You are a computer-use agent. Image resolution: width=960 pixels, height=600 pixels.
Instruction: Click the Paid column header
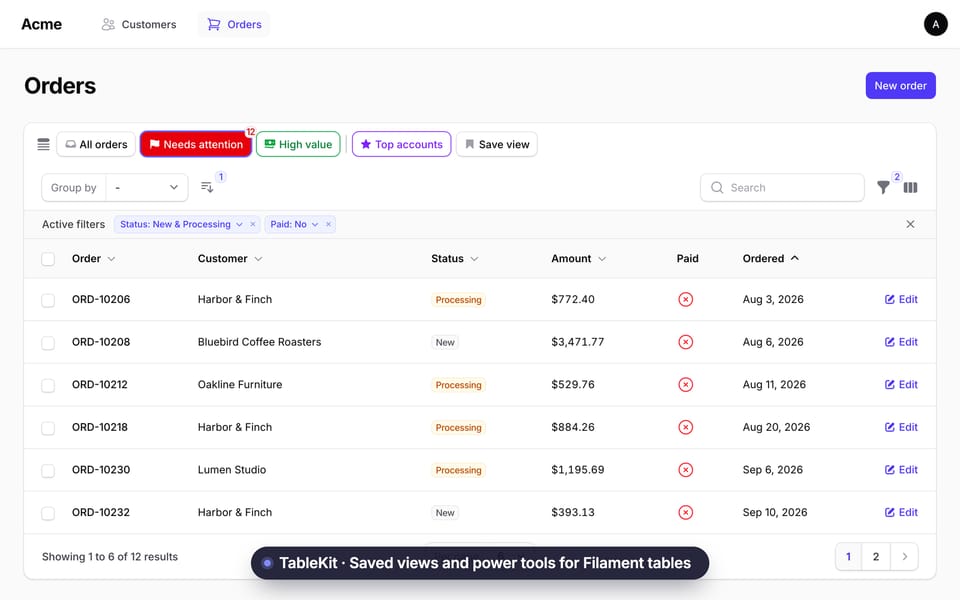[688, 258]
